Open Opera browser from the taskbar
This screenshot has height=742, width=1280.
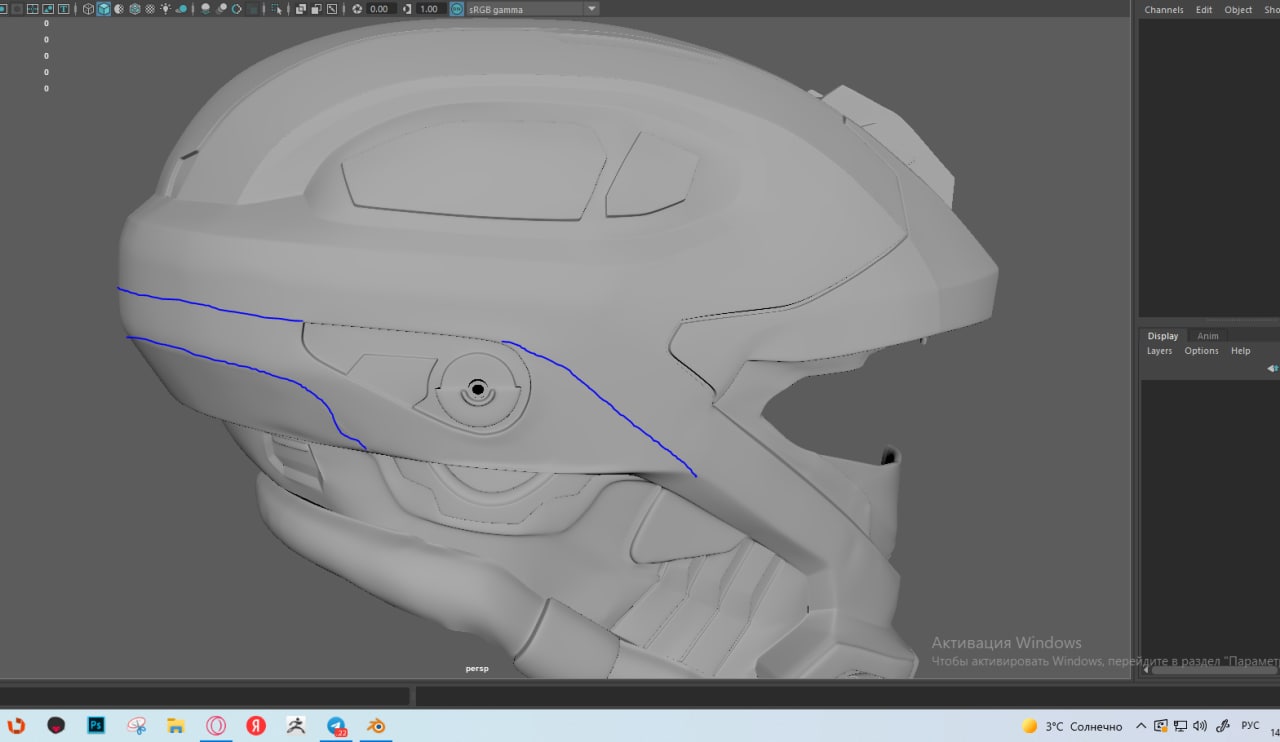coord(216,726)
